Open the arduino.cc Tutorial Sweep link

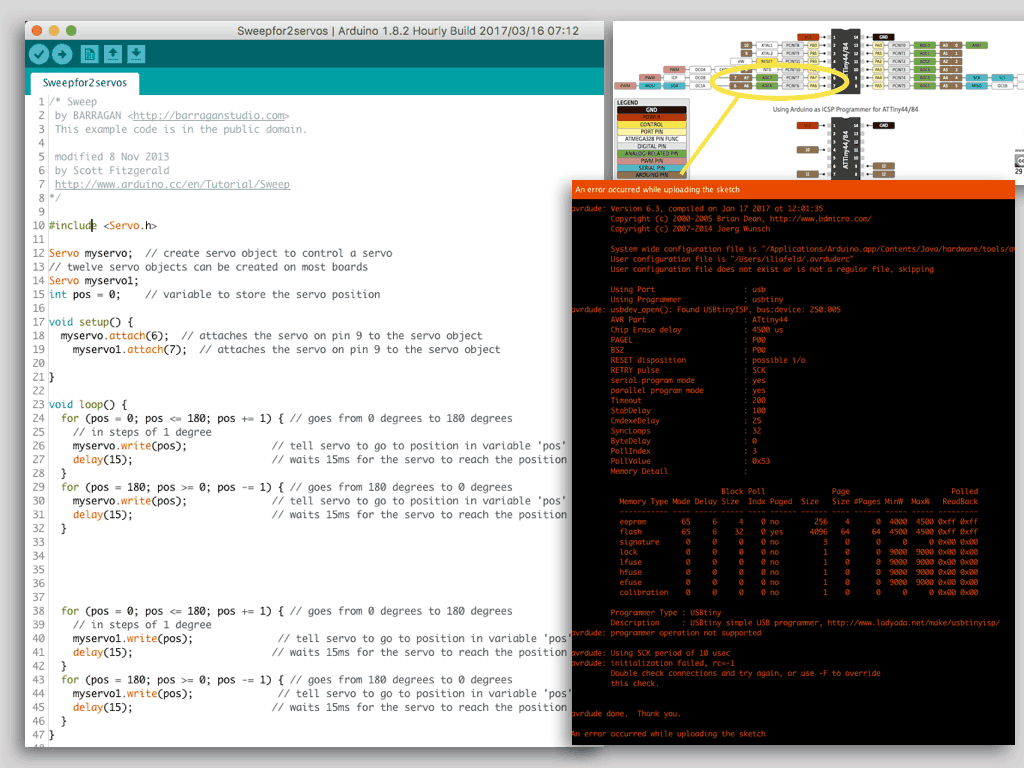point(172,184)
